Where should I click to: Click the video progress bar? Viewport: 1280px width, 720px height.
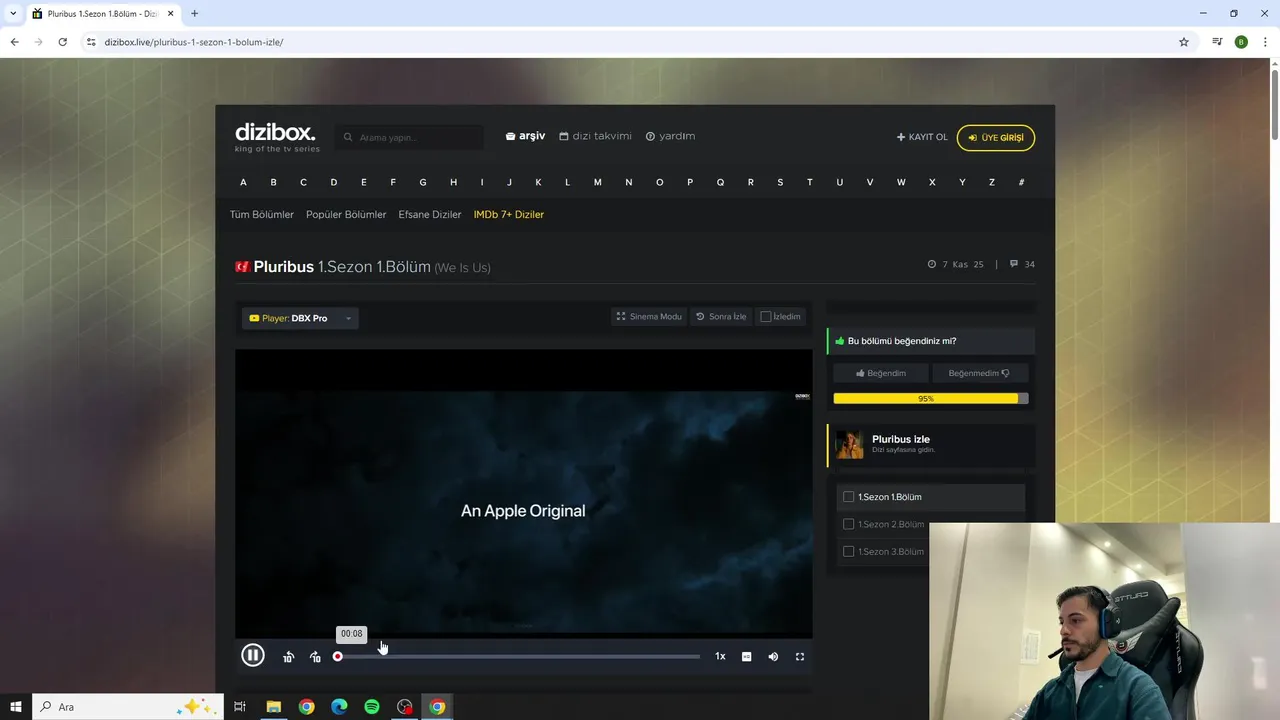(518, 657)
